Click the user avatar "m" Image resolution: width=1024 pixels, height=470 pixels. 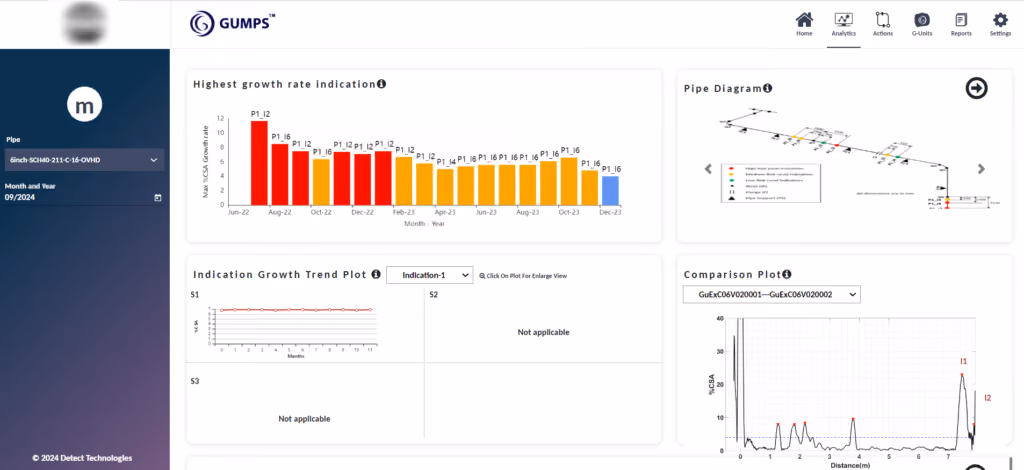[x=85, y=105]
